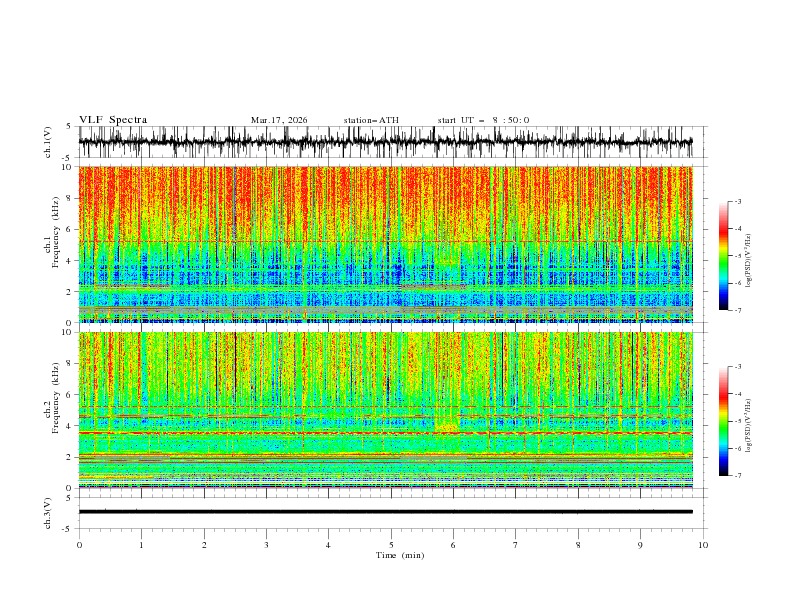Click the time axis tick label '5'
This screenshot has width=792, height=612.
click(391, 545)
